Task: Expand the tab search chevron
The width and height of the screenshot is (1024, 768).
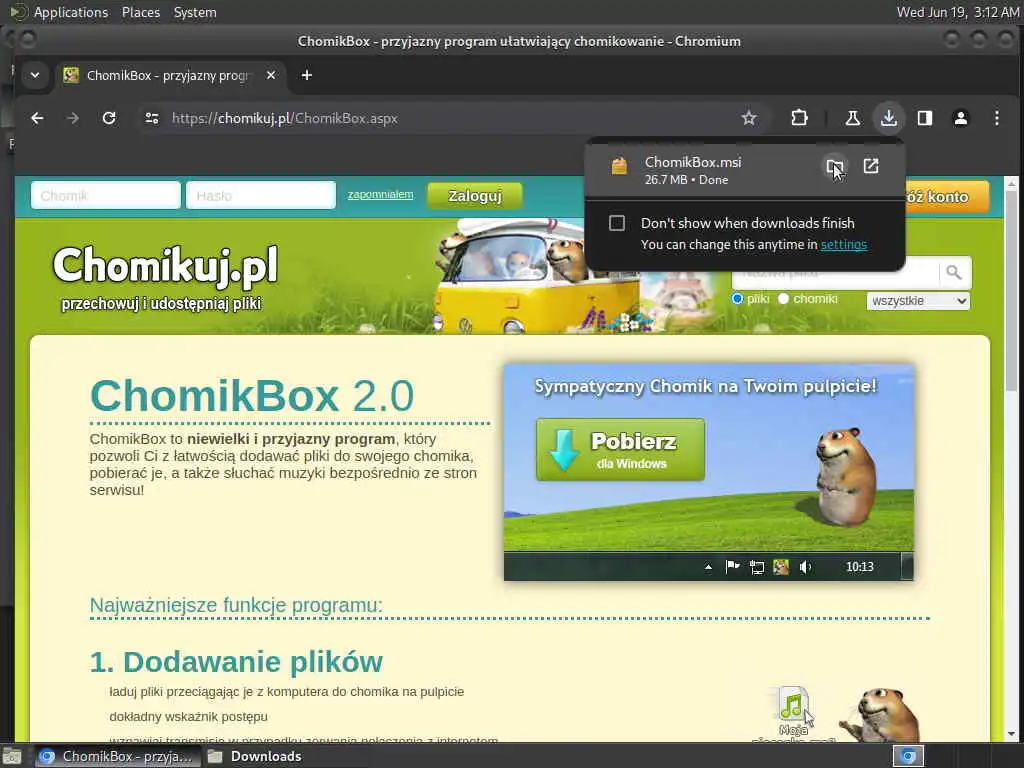Action: point(35,76)
